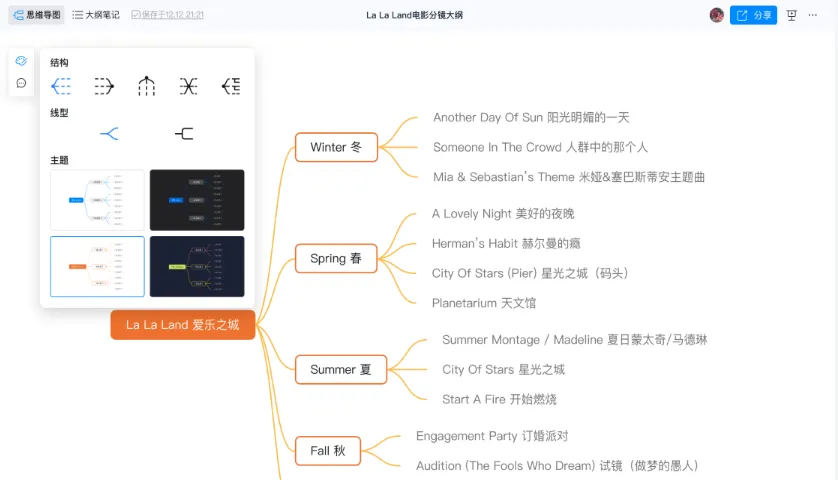Choose the two-sided butterfly structure layout
838x480 pixels.
coord(189,86)
